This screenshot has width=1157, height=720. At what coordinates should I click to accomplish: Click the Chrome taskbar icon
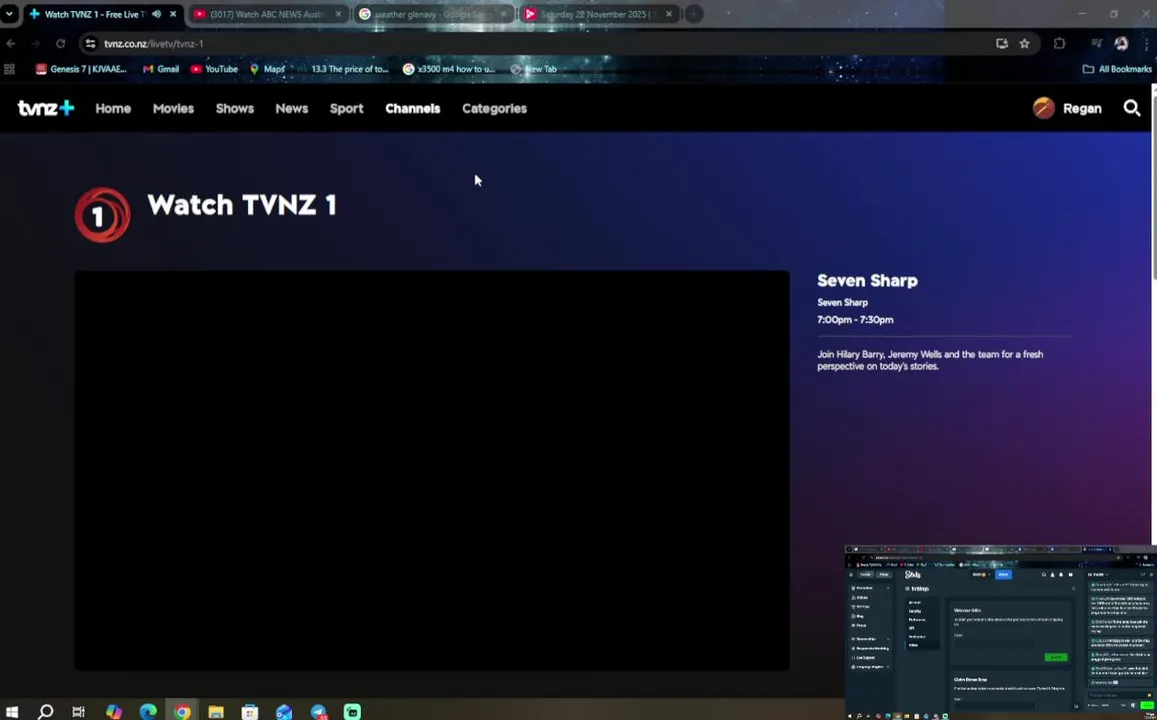182,712
